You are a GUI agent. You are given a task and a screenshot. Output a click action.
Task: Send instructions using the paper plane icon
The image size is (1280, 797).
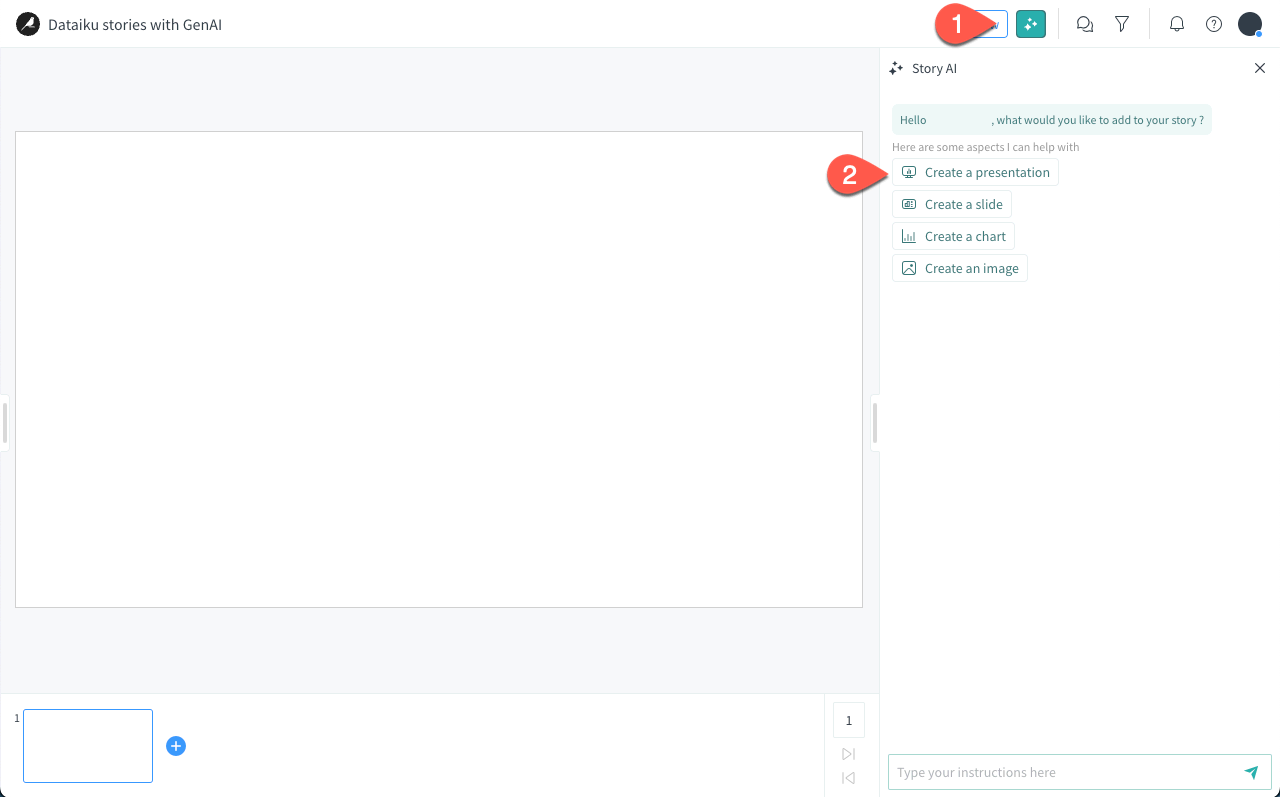click(1251, 772)
